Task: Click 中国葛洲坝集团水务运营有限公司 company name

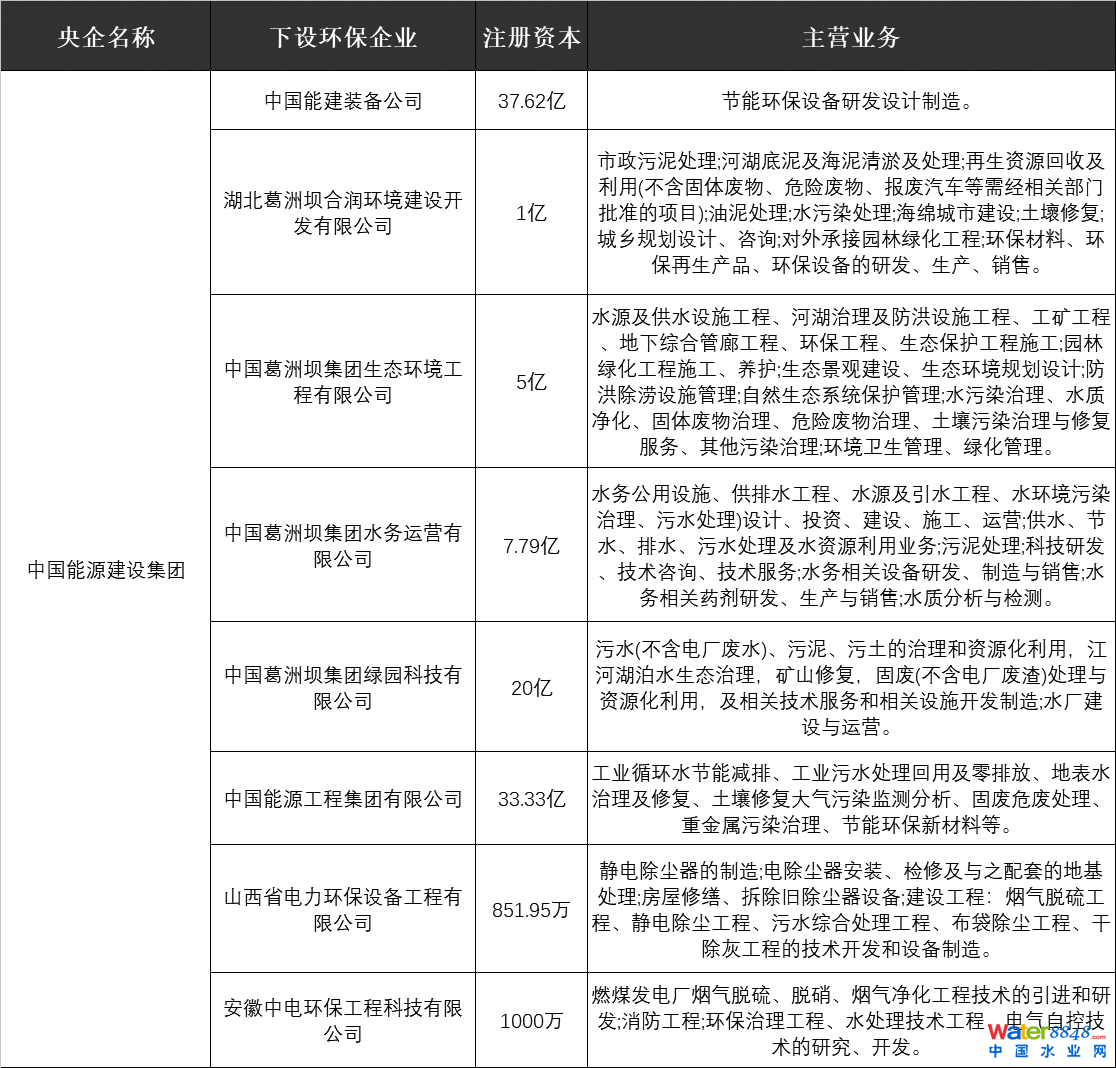Action: pyautogui.click(x=343, y=546)
